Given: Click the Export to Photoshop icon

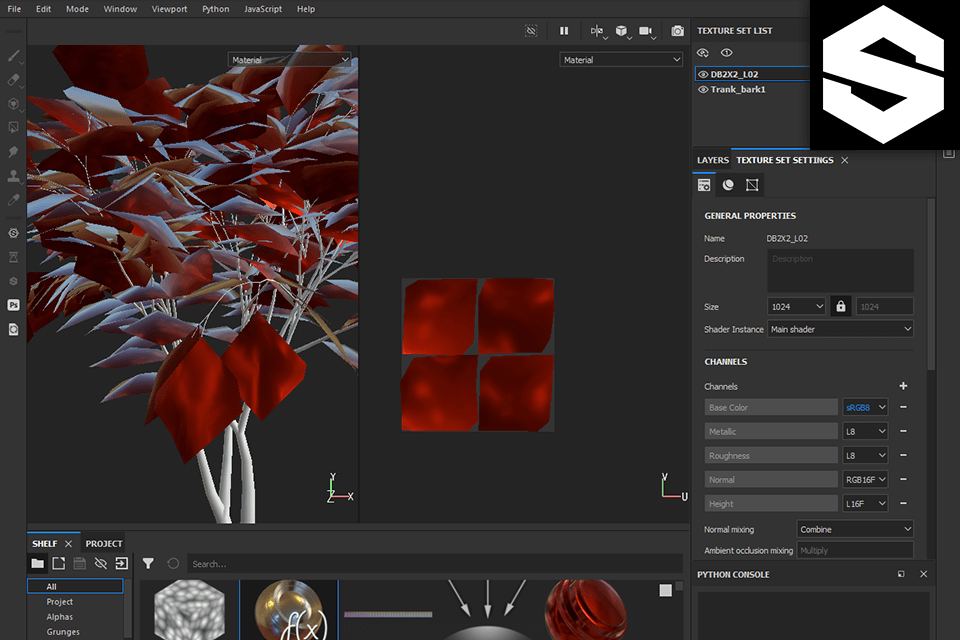Looking at the screenshot, I should click(13, 305).
